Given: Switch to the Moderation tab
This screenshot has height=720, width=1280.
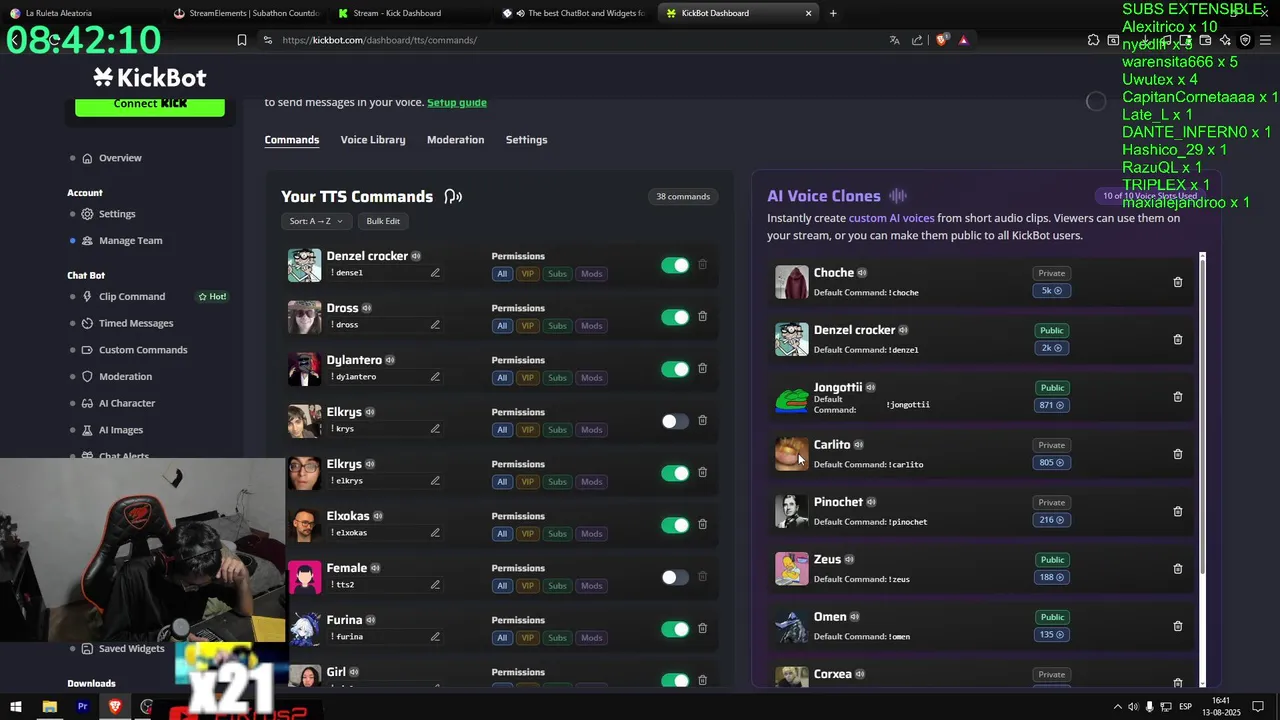Looking at the screenshot, I should 455,140.
